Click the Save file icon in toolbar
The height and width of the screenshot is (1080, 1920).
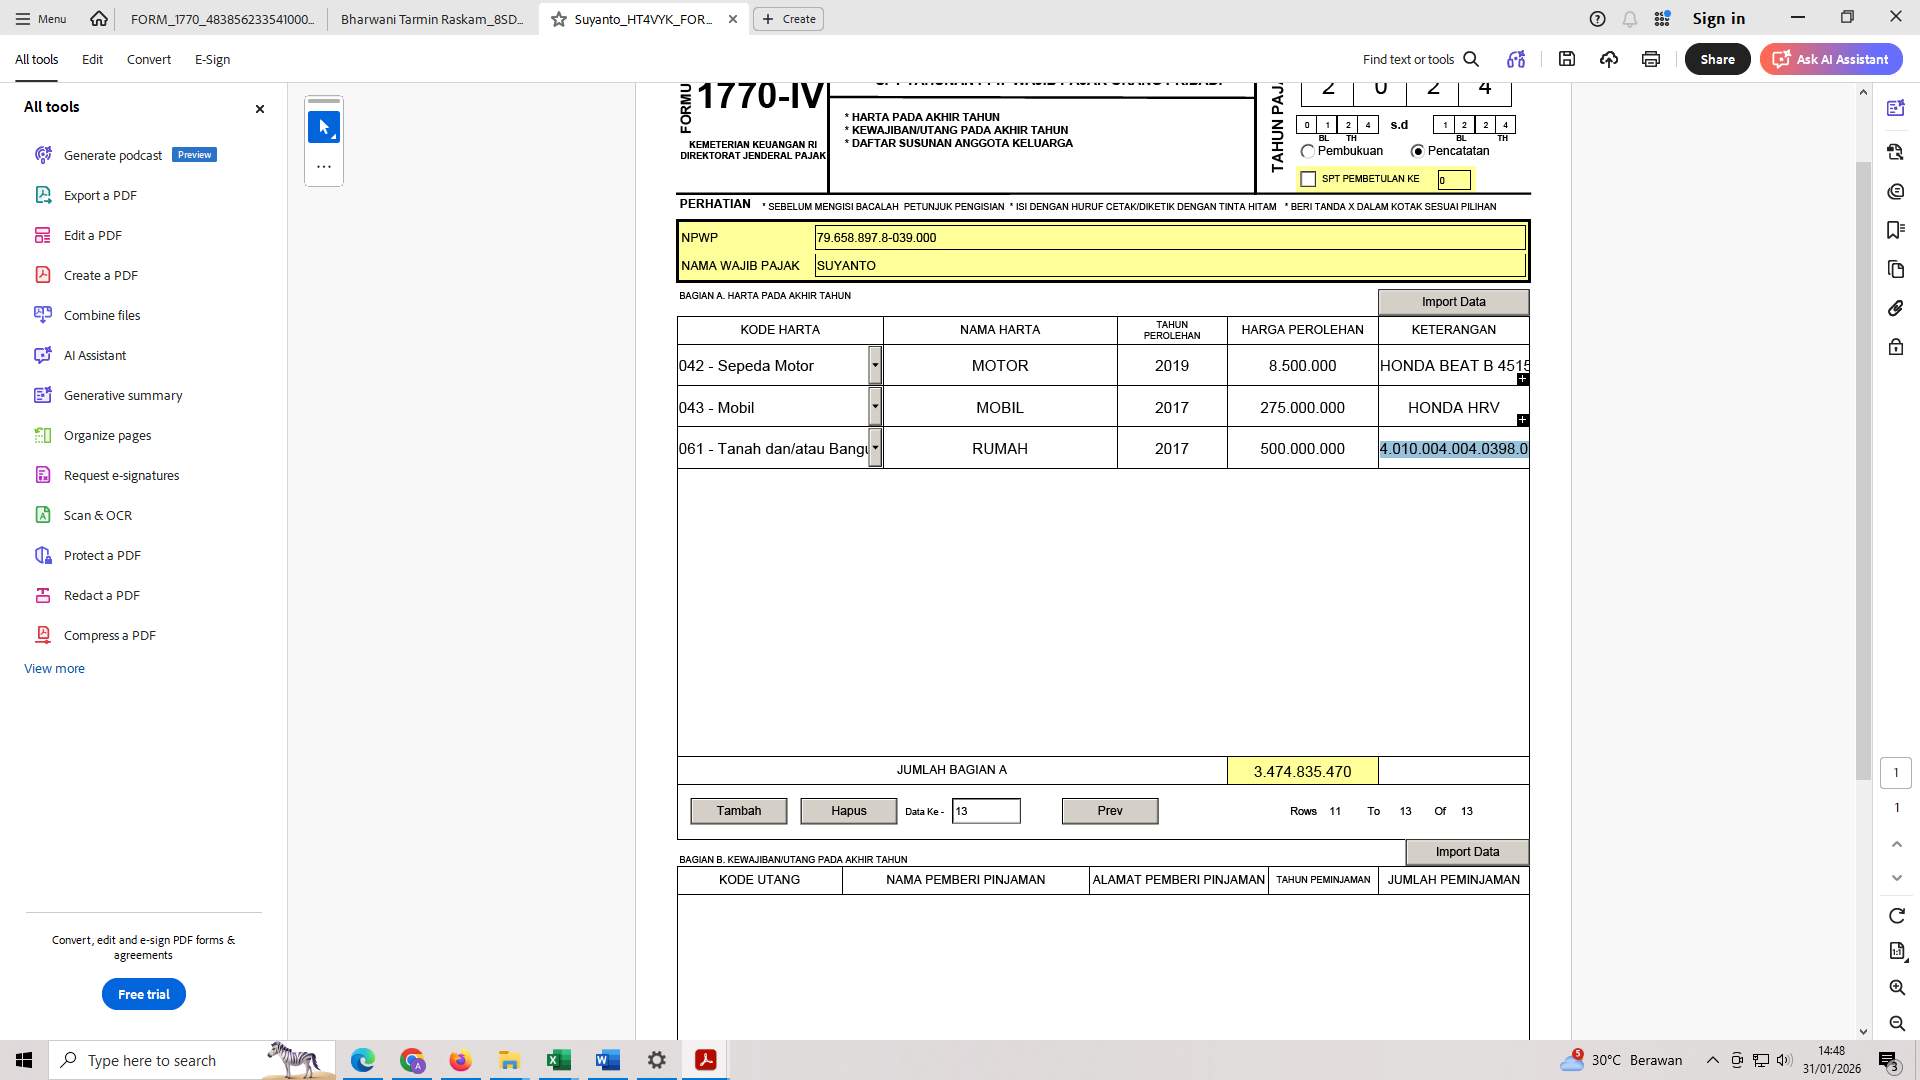pos(1567,59)
